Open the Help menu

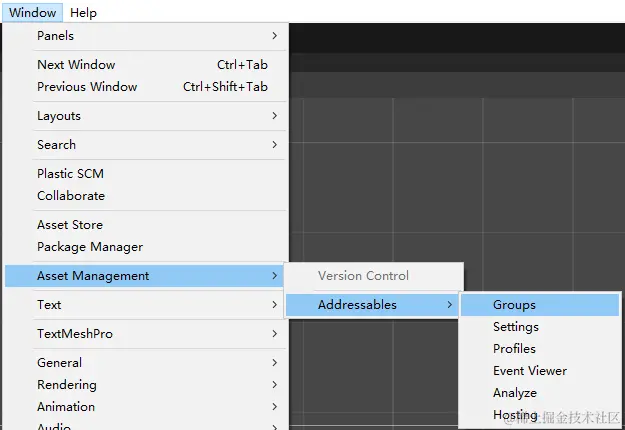click(x=83, y=13)
